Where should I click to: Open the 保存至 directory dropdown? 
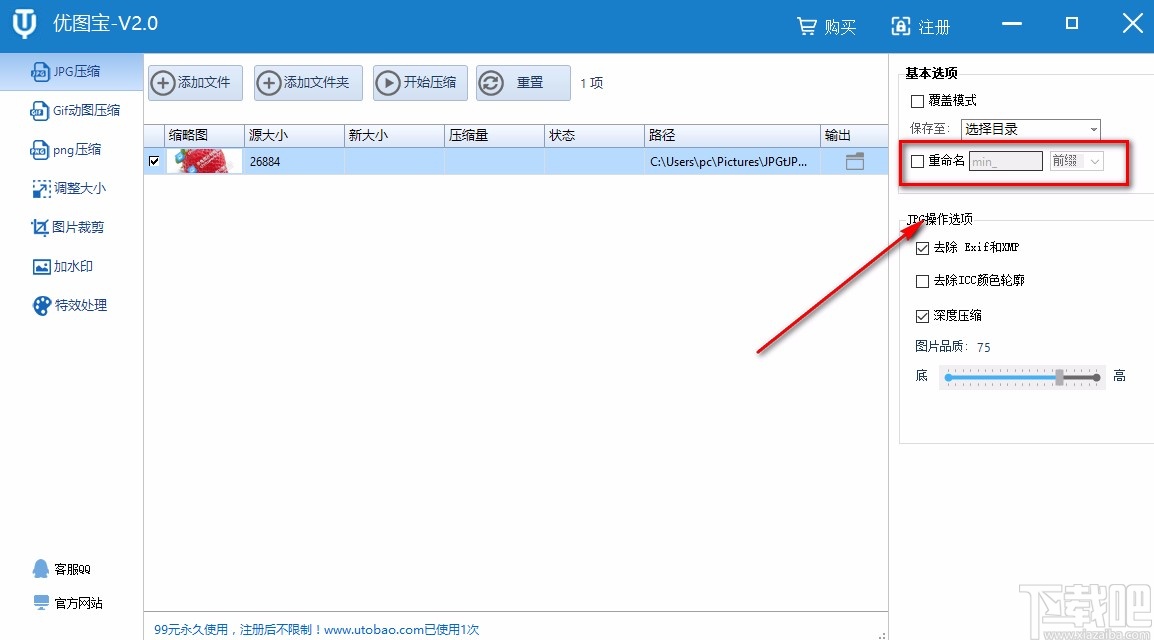tap(1030, 128)
